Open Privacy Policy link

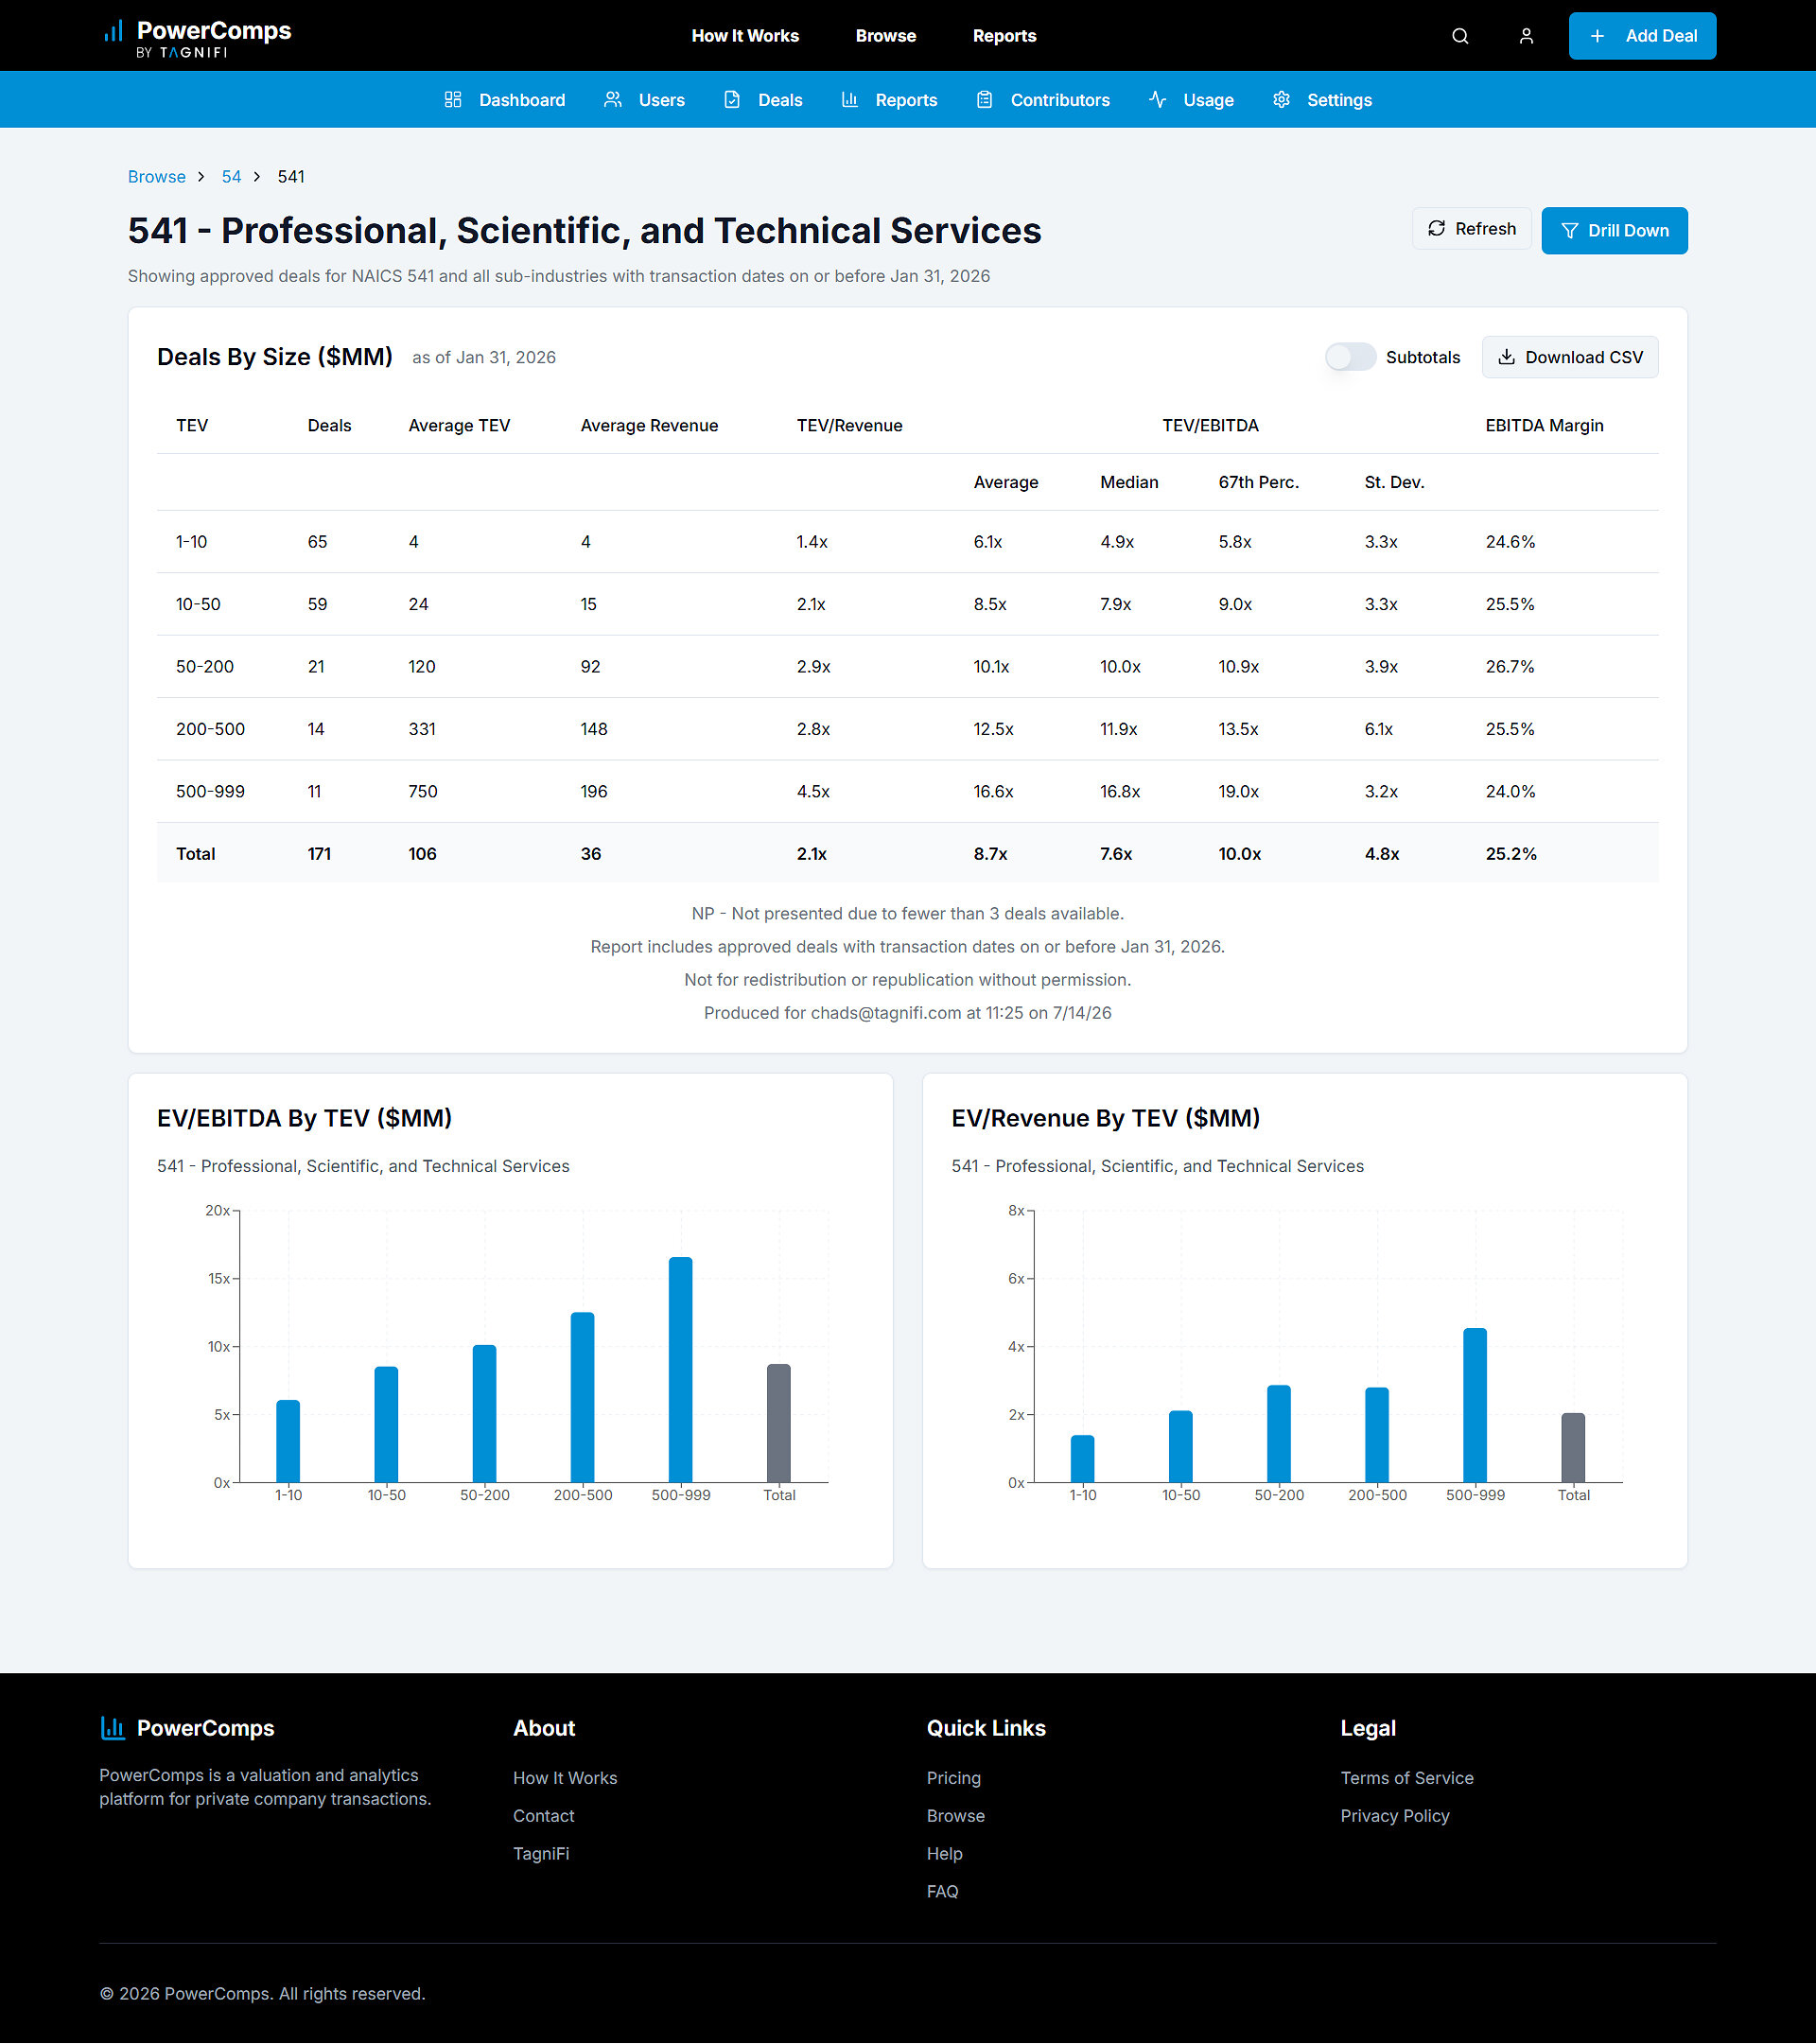point(1395,1816)
